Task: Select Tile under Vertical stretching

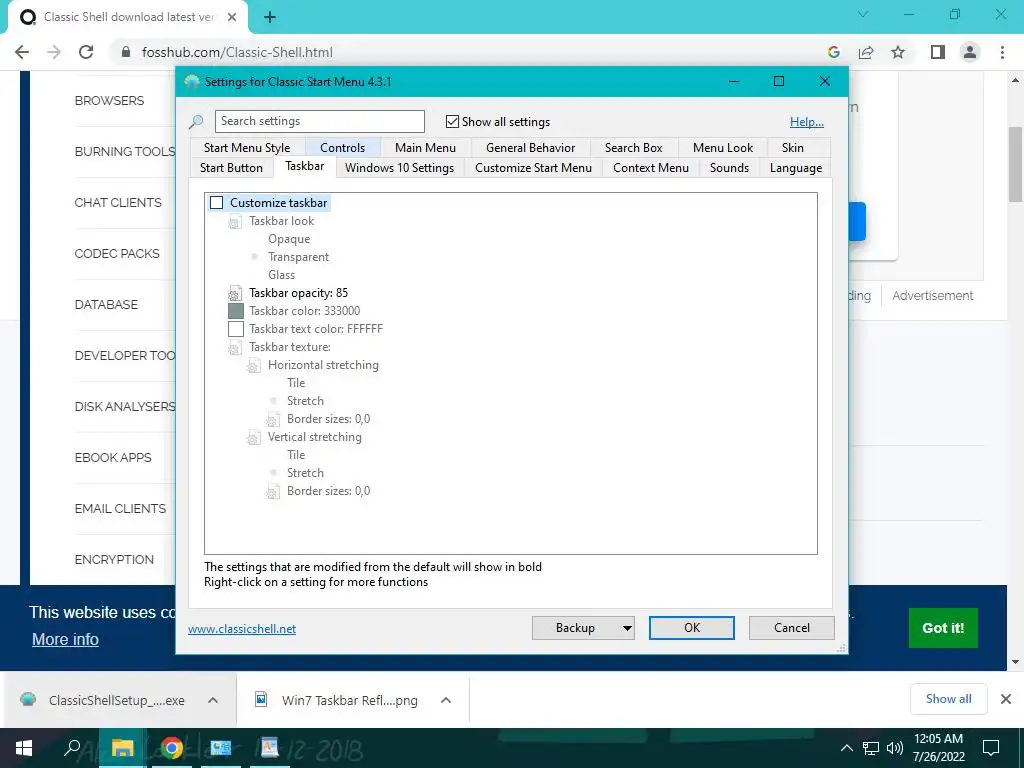Action: pyautogui.click(x=296, y=455)
